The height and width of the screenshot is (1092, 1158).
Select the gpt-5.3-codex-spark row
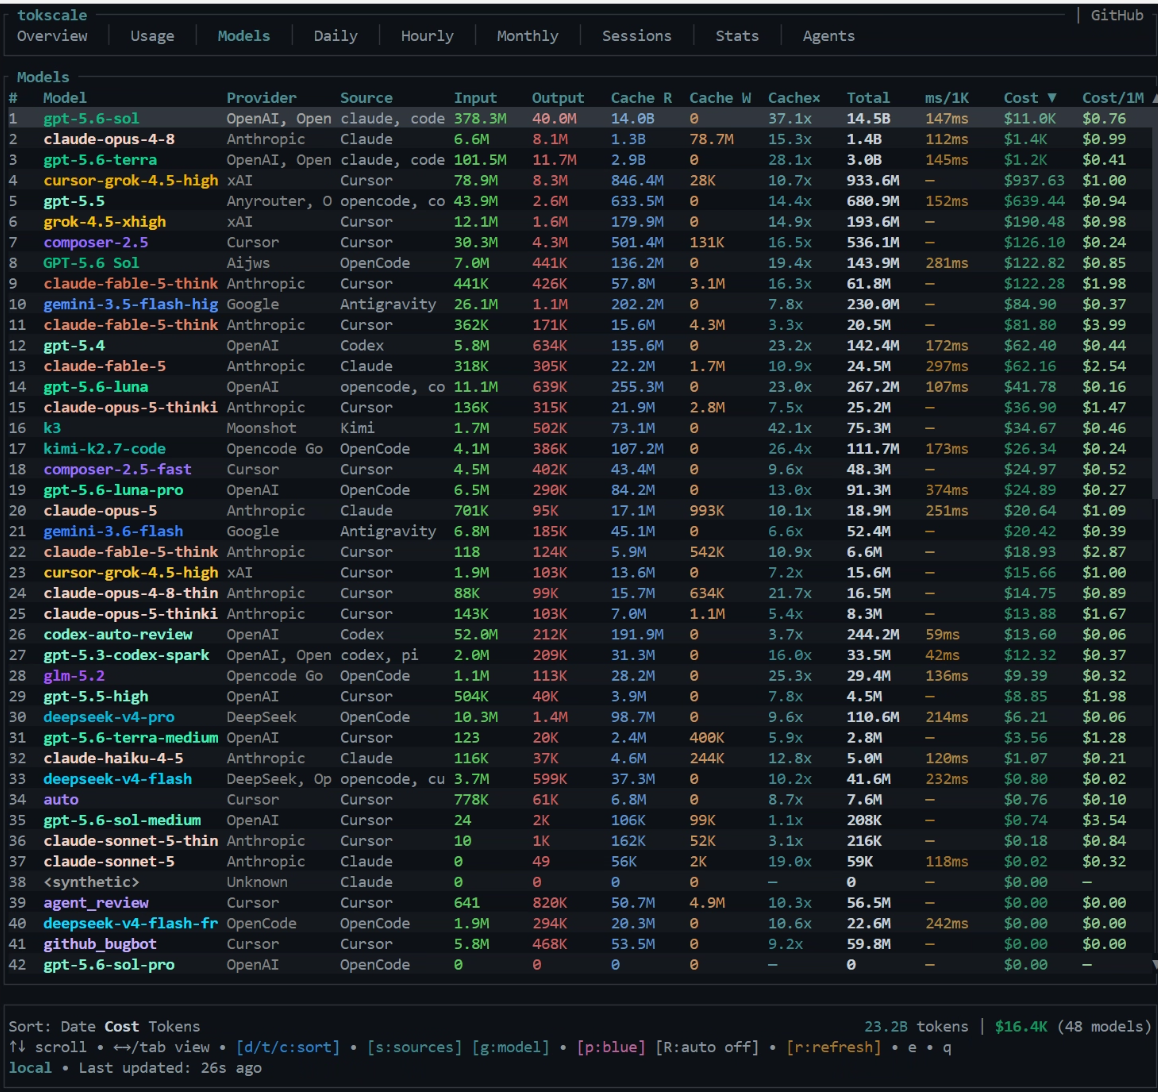(578, 655)
